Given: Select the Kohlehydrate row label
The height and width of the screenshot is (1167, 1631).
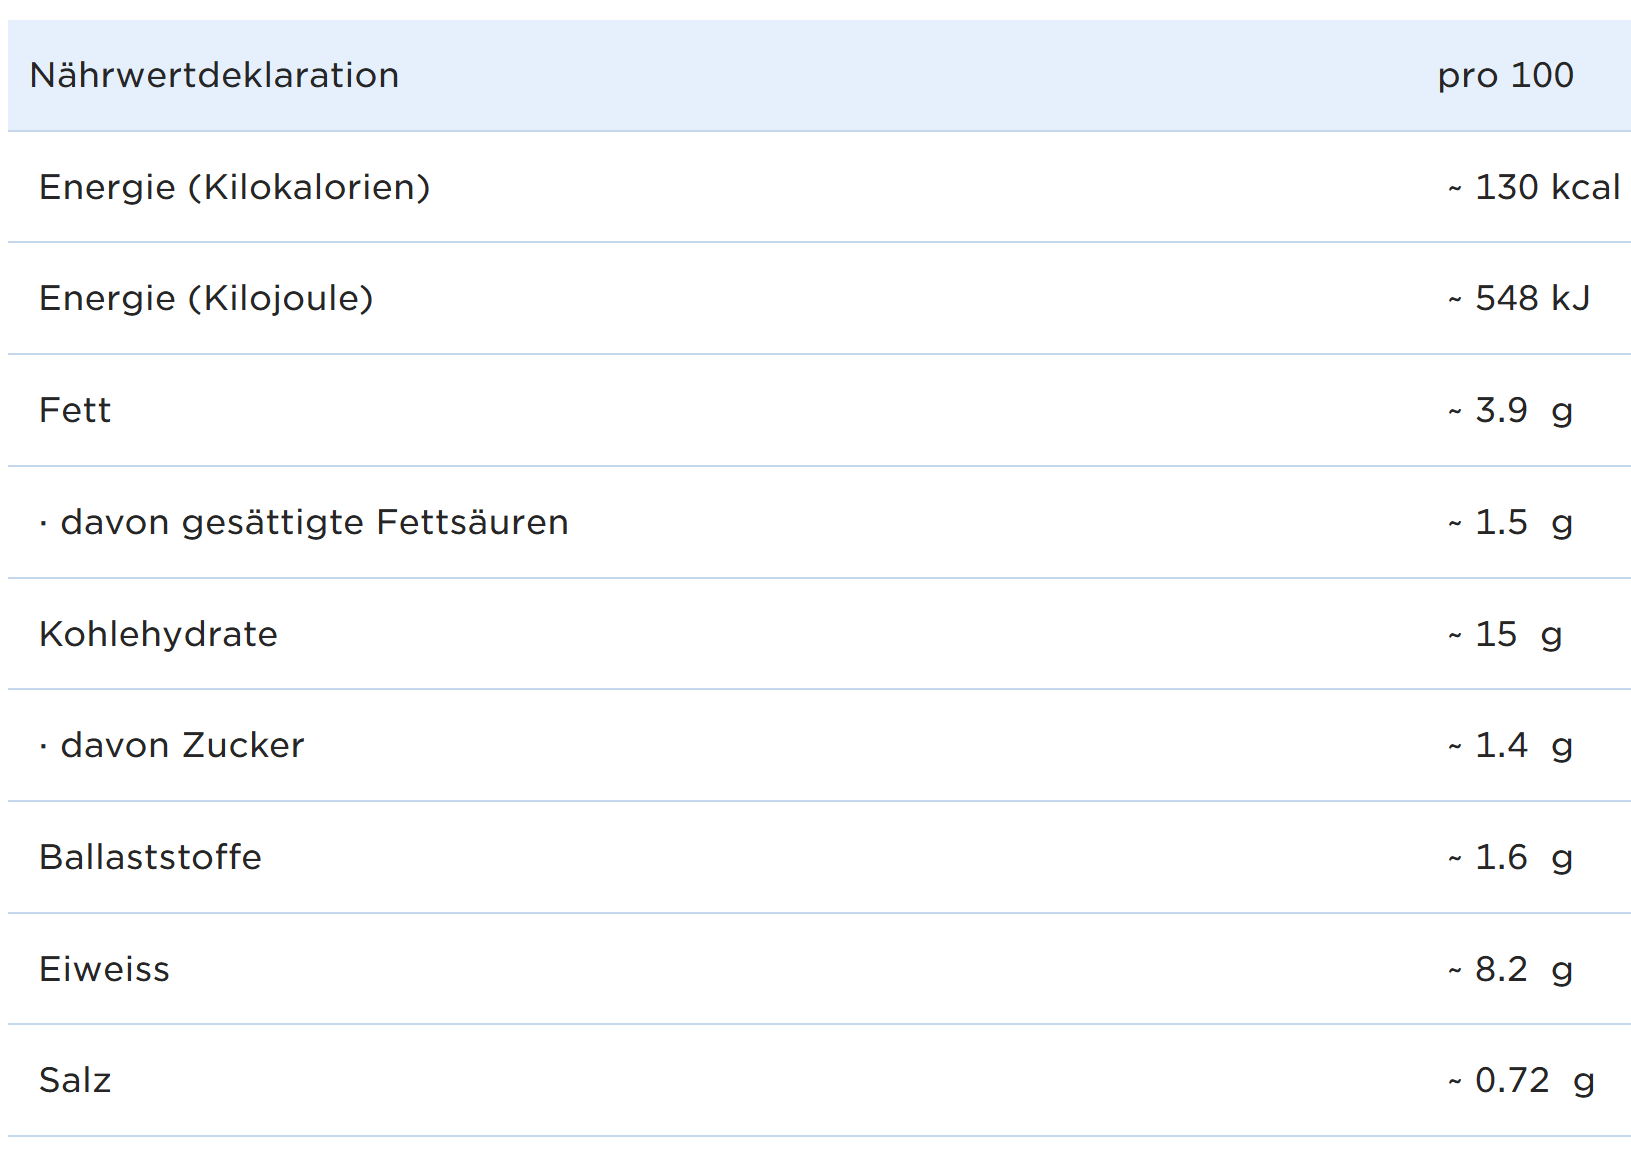Looking at the screenshot, I should pos(158,635).
